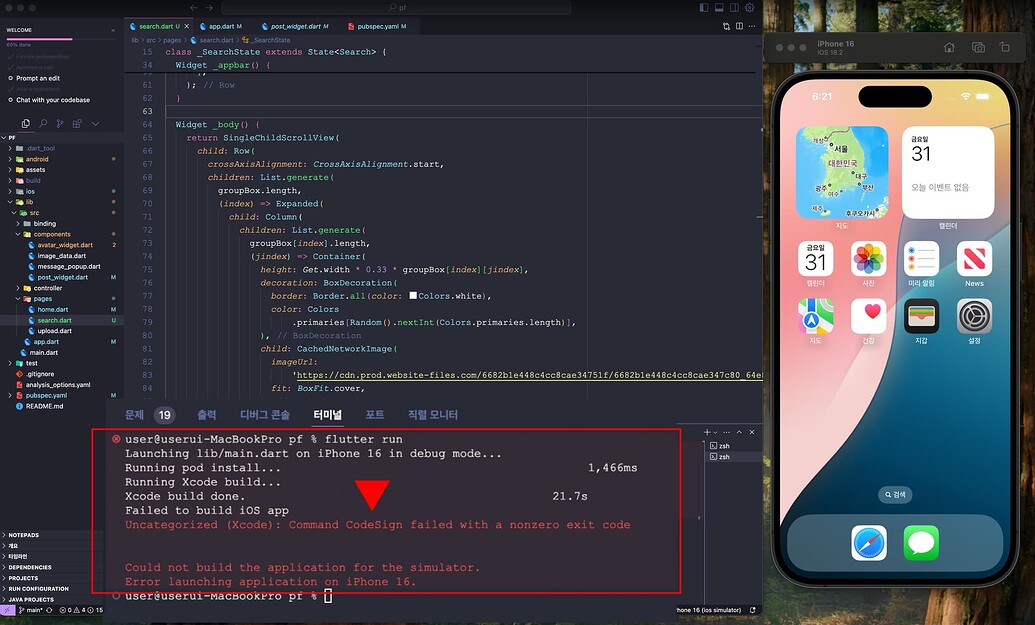Rotate the device using the simulator rotate icon
Viewport: 1035px width, 625px height.
1003,47
